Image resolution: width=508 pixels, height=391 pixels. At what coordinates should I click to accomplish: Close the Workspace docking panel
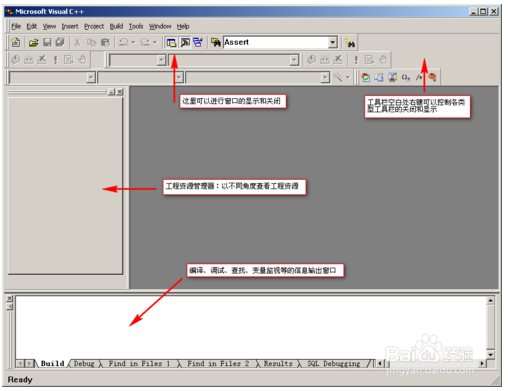pyautogui.click(x=120, y=92)
